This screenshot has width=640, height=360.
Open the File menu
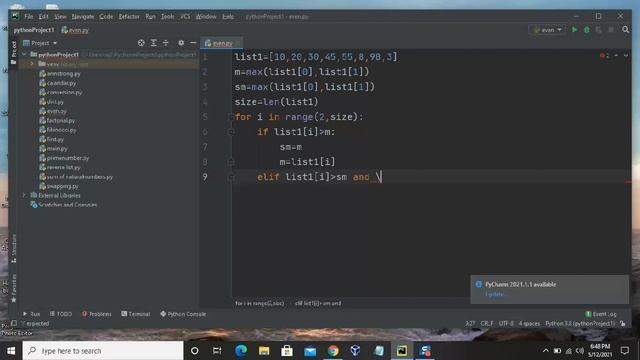click(29, 16)
